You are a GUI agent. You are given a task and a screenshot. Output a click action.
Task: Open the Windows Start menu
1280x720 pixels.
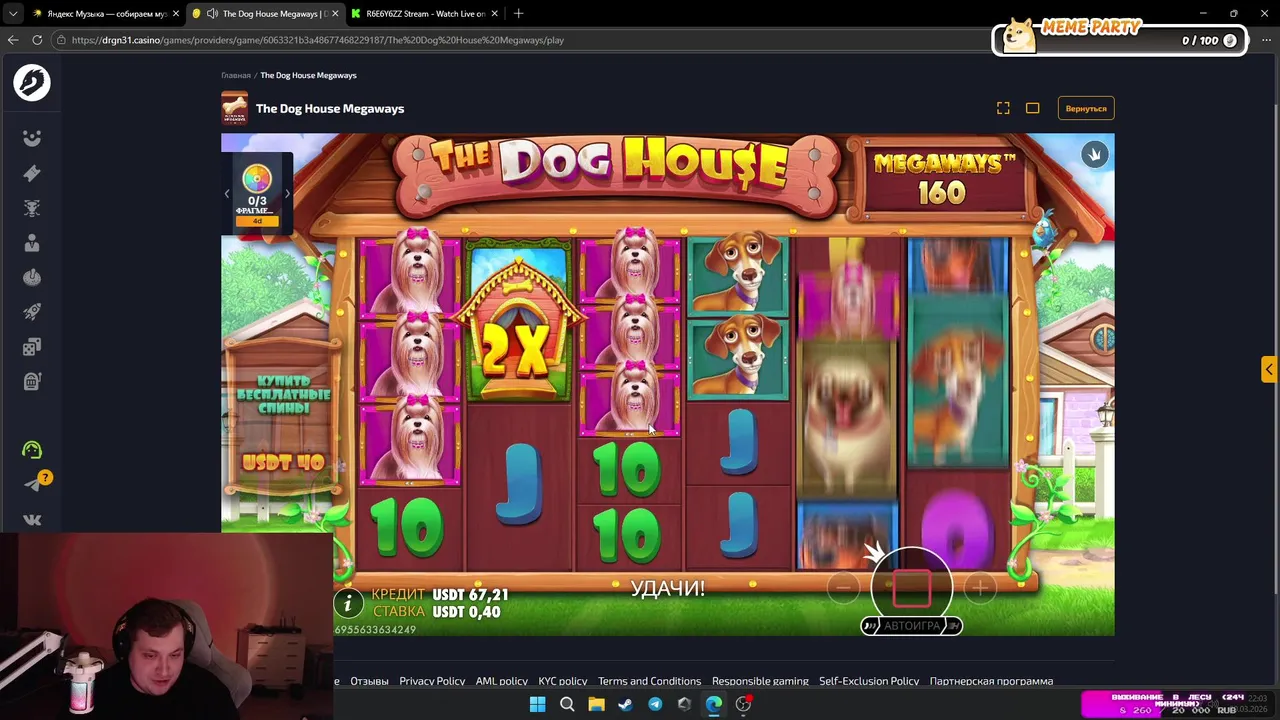click(537, 704)
